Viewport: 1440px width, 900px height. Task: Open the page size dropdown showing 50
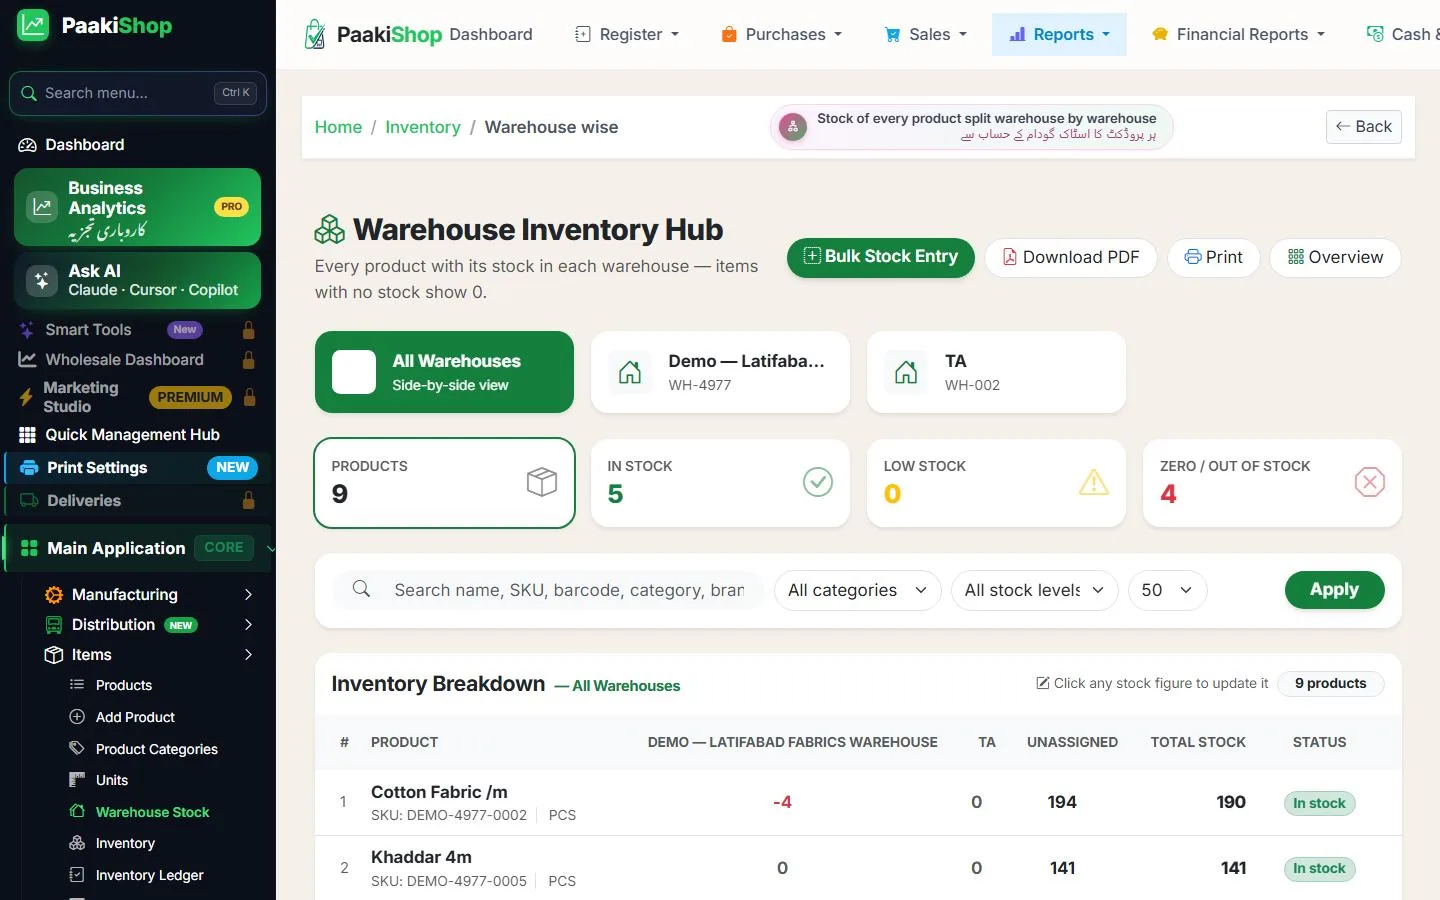1167,590
